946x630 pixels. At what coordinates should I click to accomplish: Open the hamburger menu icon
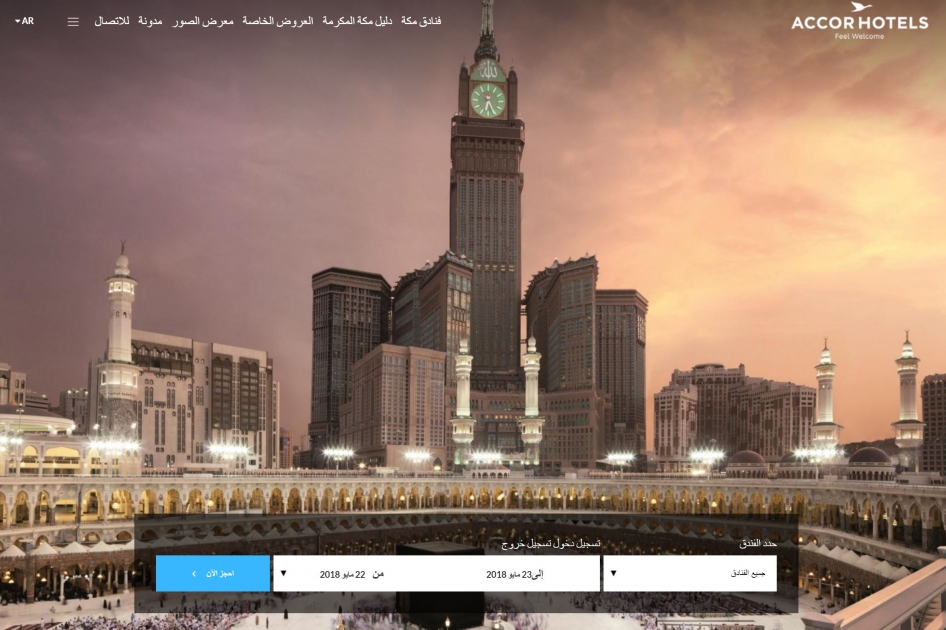coord(73,22)
